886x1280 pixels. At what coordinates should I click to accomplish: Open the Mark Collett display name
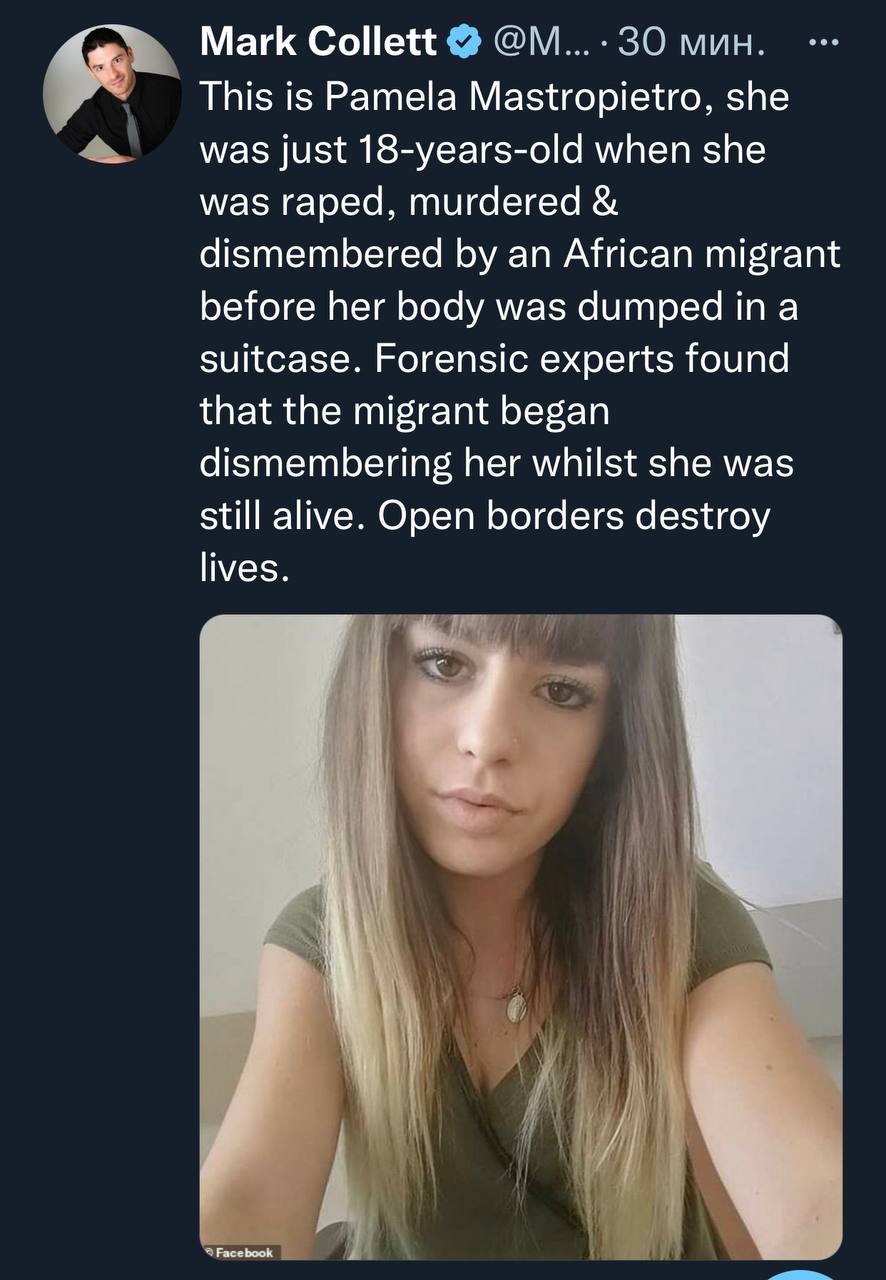click(319, 43)
